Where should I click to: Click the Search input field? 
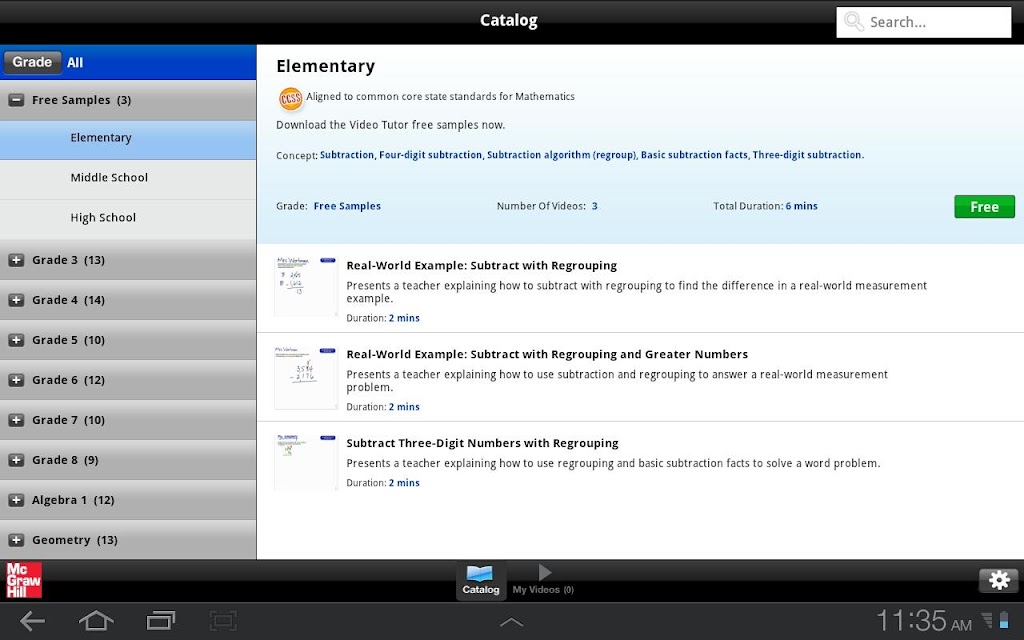[923, 22]
